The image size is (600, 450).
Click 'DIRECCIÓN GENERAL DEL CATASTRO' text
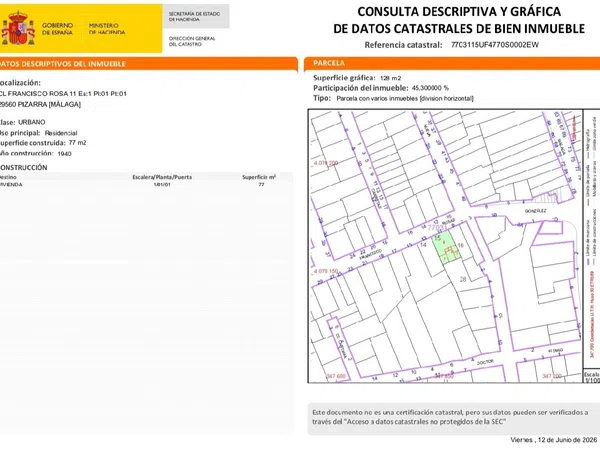[x=192, y=41]
